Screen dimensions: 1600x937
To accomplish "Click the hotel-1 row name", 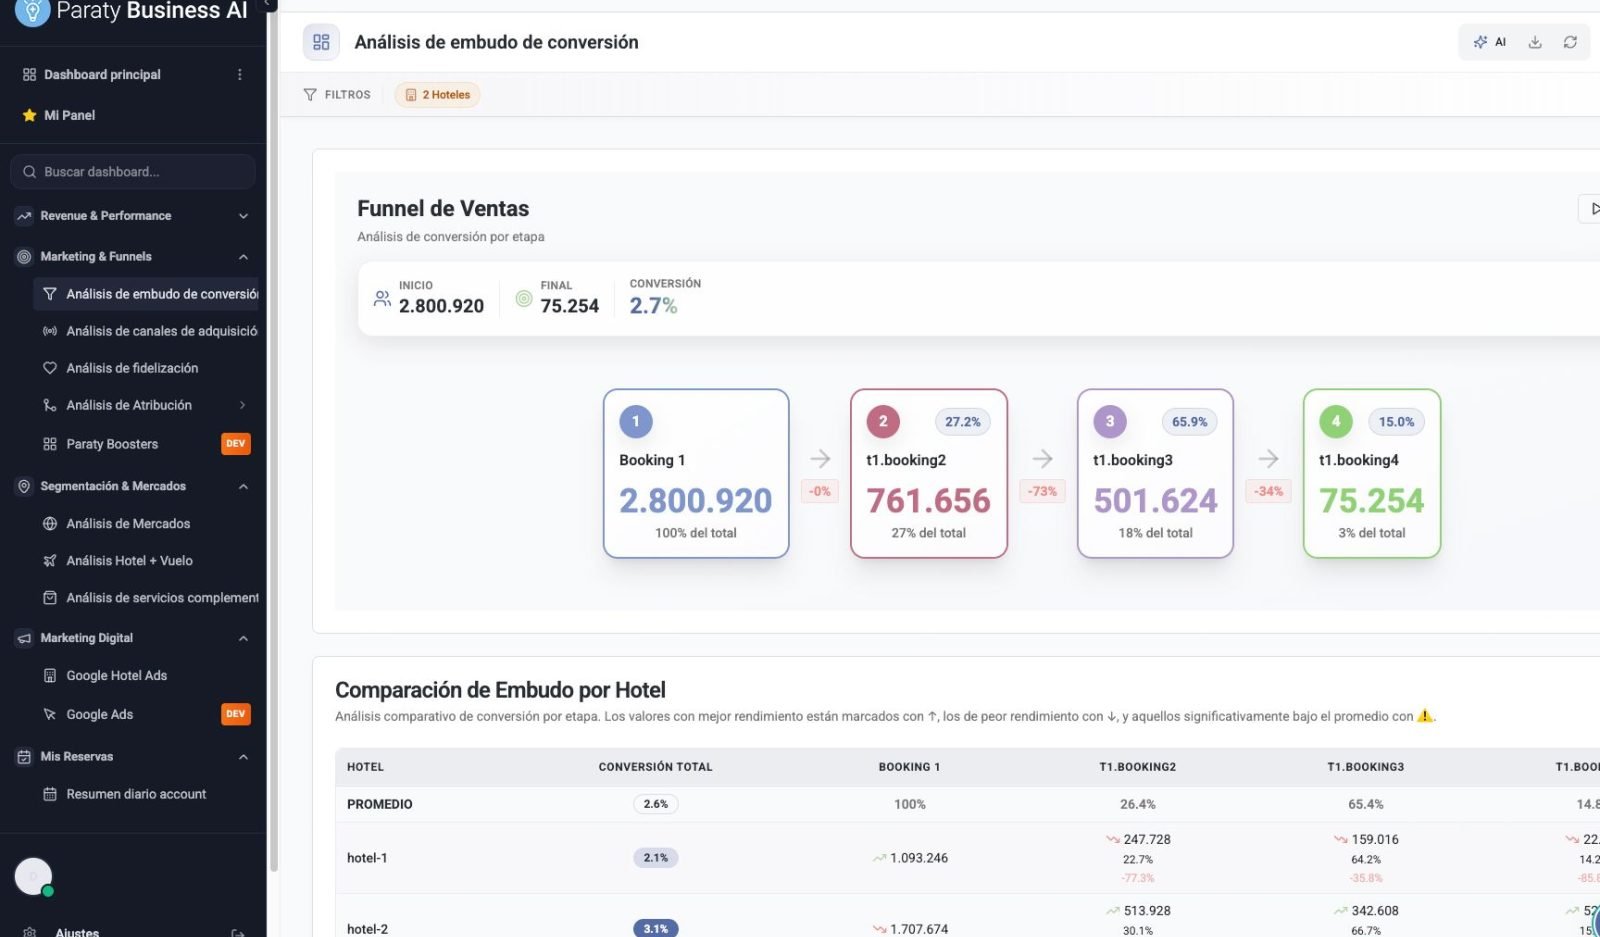I will [x=367, y=858].
